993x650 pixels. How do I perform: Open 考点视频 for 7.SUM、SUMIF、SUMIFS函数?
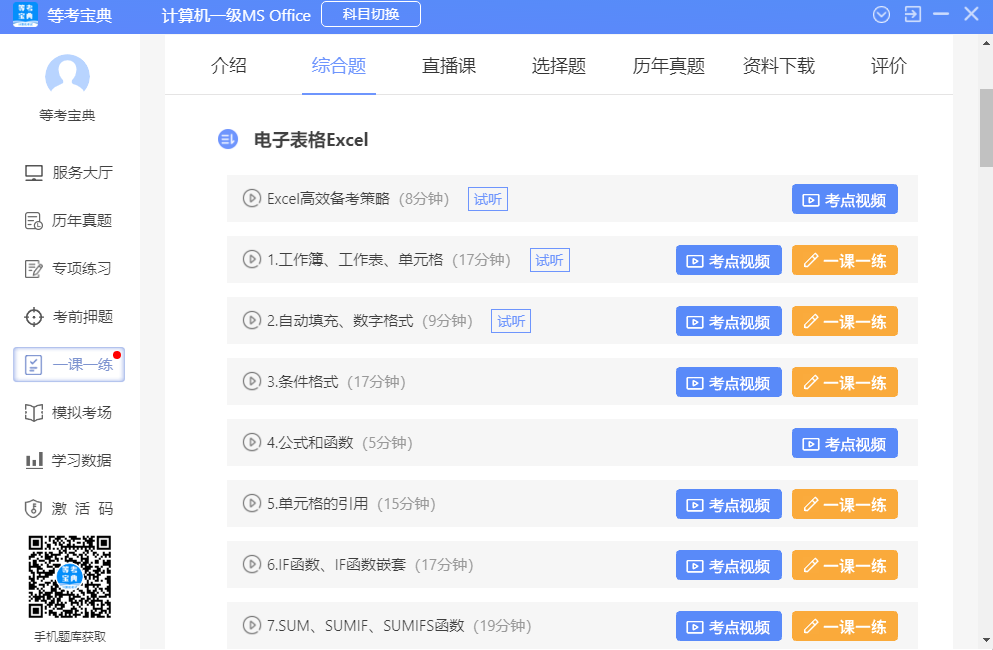pyautogui.click(x=728, y=626)
